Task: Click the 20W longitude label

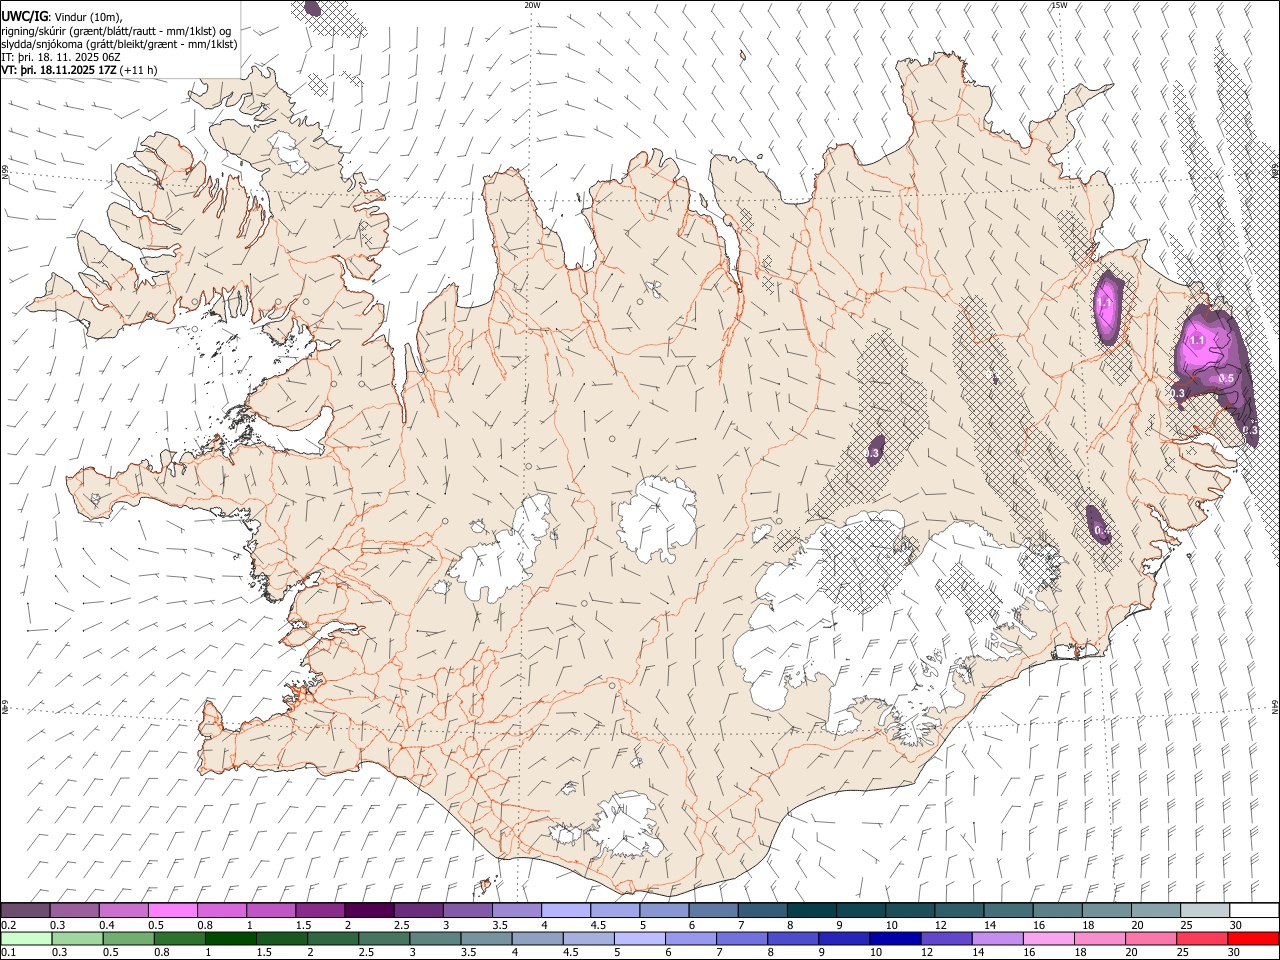Action: pyautogui.click(x=532, y=5)
